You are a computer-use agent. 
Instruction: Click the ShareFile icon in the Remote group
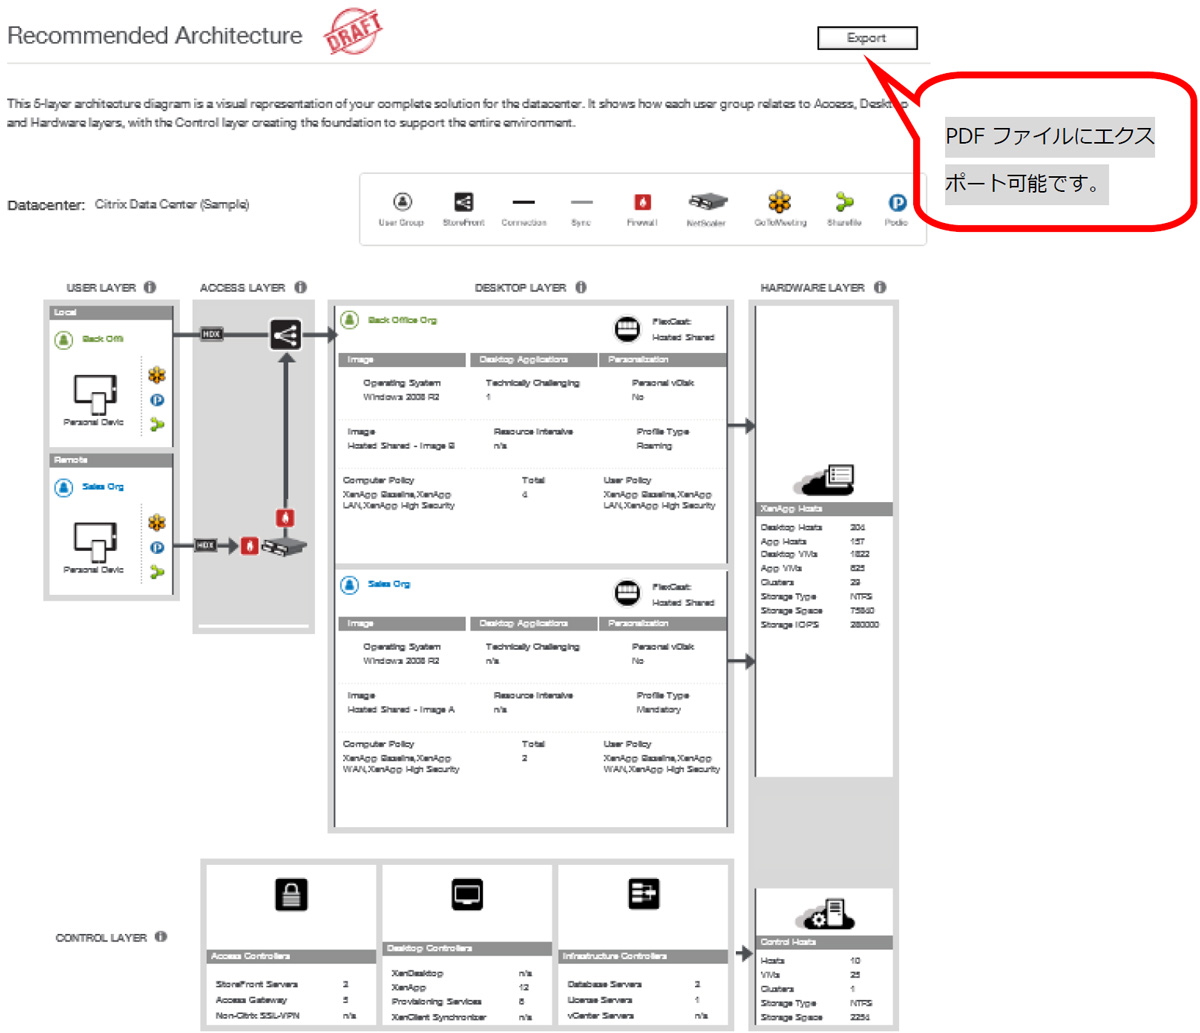pyautogui.click(x=157, y=571)
